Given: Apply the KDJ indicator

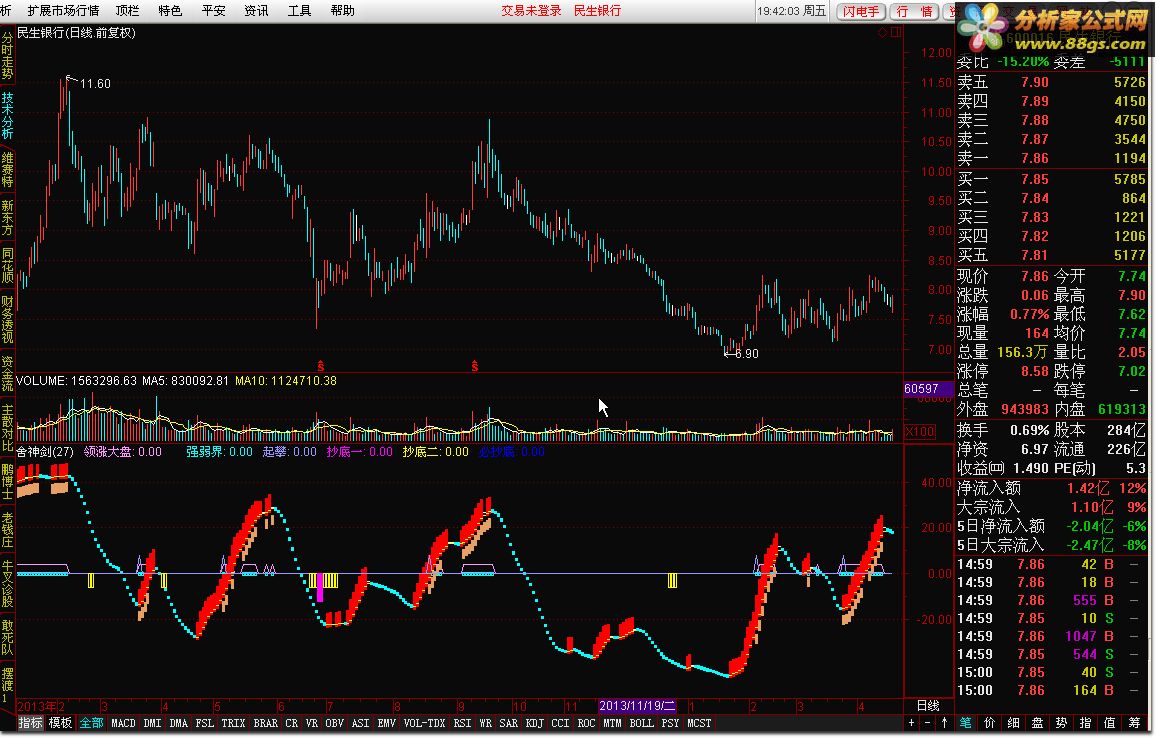Looking at the screenshot, I should point(534,723).
